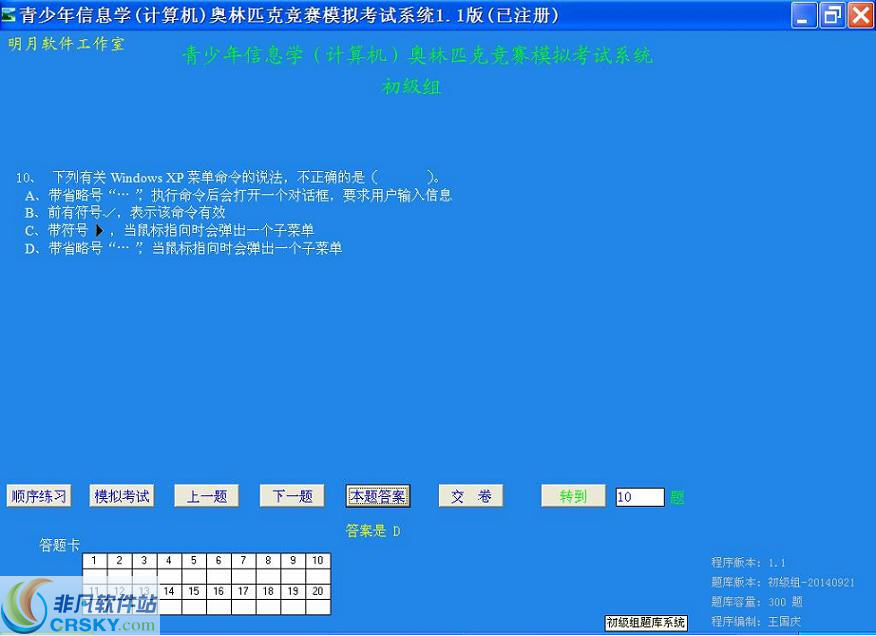The image size is (876, 636).
Task: Go to previous question with 上一题
Action: click(207, 496)
